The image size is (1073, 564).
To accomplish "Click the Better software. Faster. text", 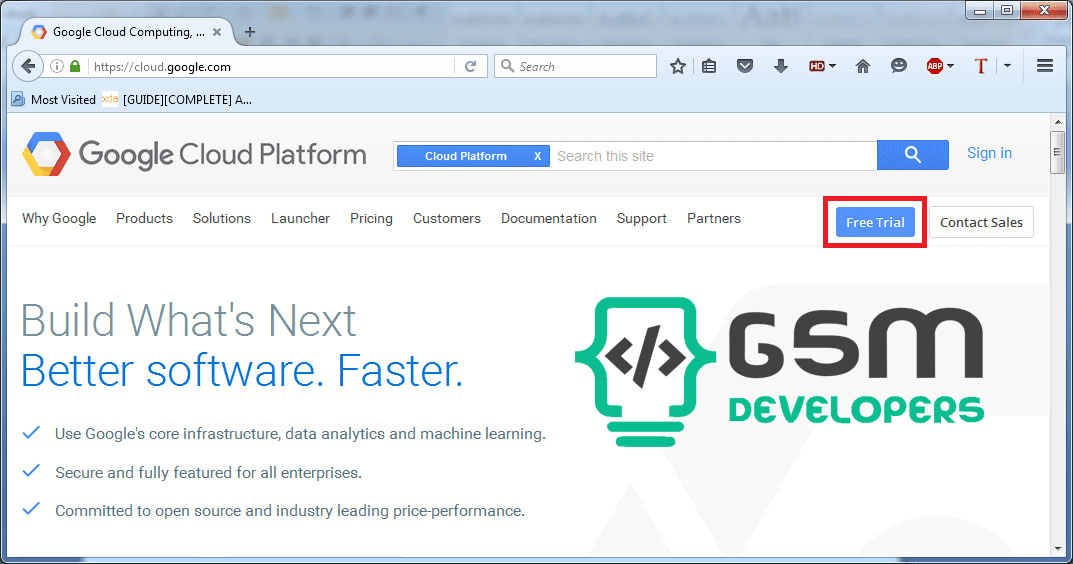I will coord(242,371).
